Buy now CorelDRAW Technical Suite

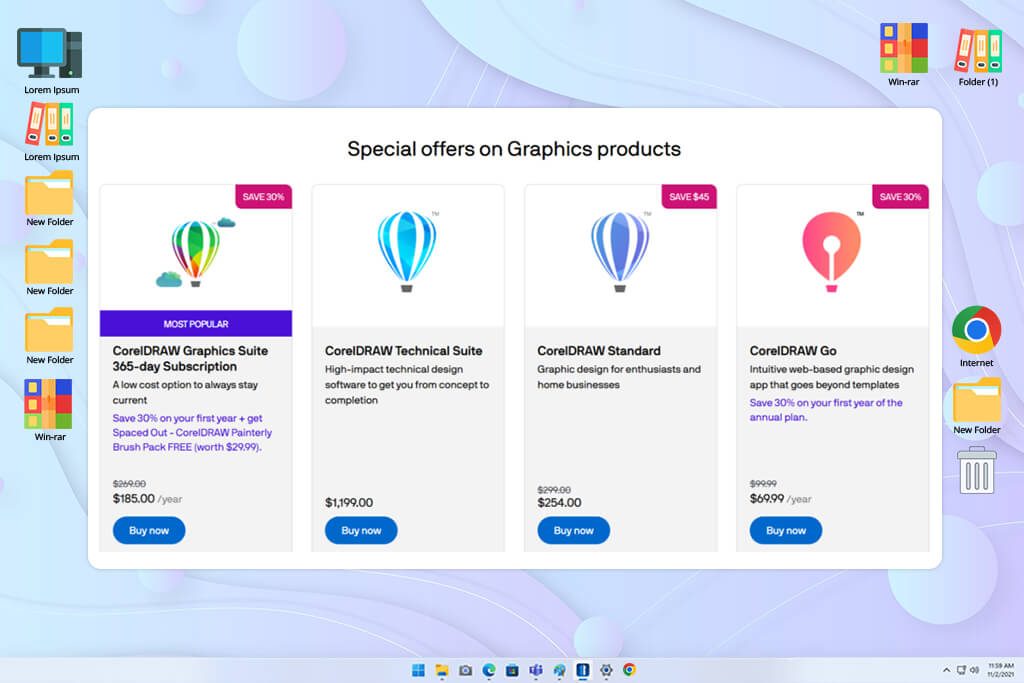[x=361, y=530]
